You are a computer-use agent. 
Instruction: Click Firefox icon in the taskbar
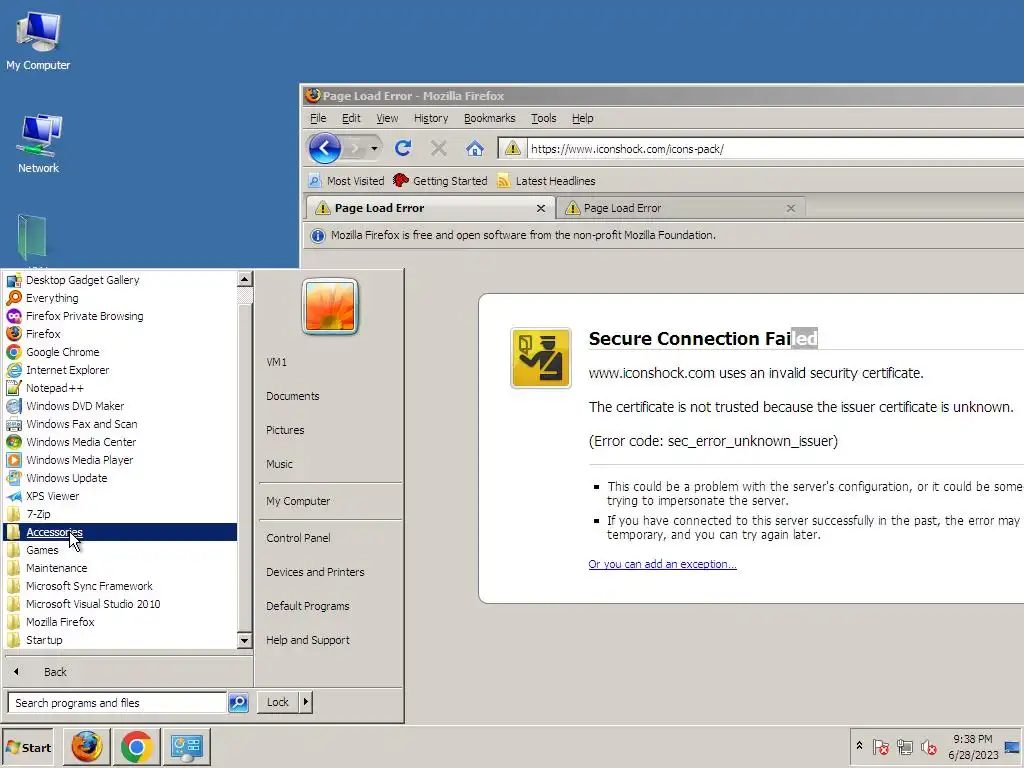87,747
